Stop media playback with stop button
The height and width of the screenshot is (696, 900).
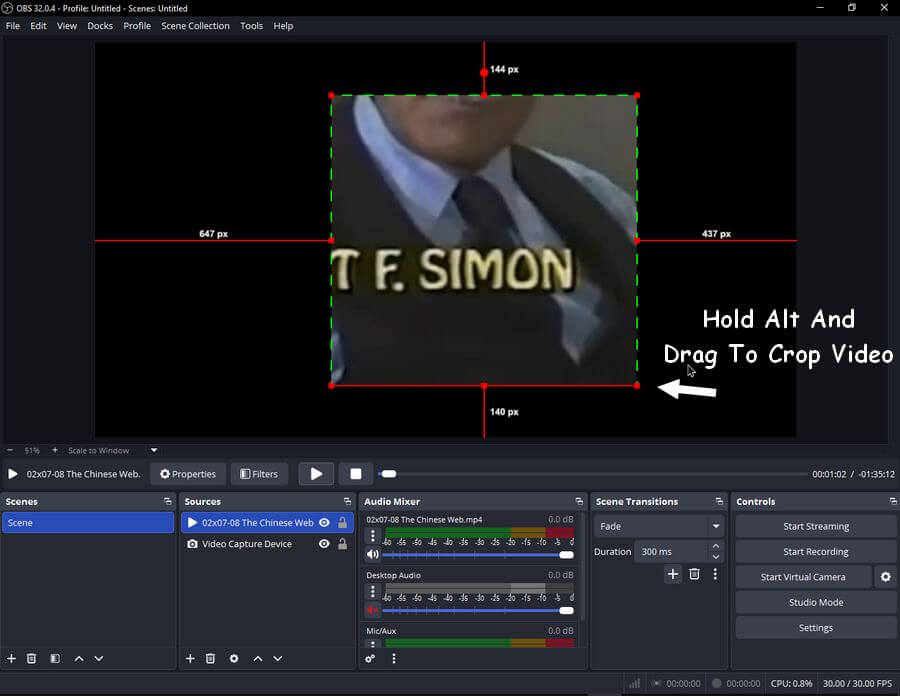[x=355, y=474]
